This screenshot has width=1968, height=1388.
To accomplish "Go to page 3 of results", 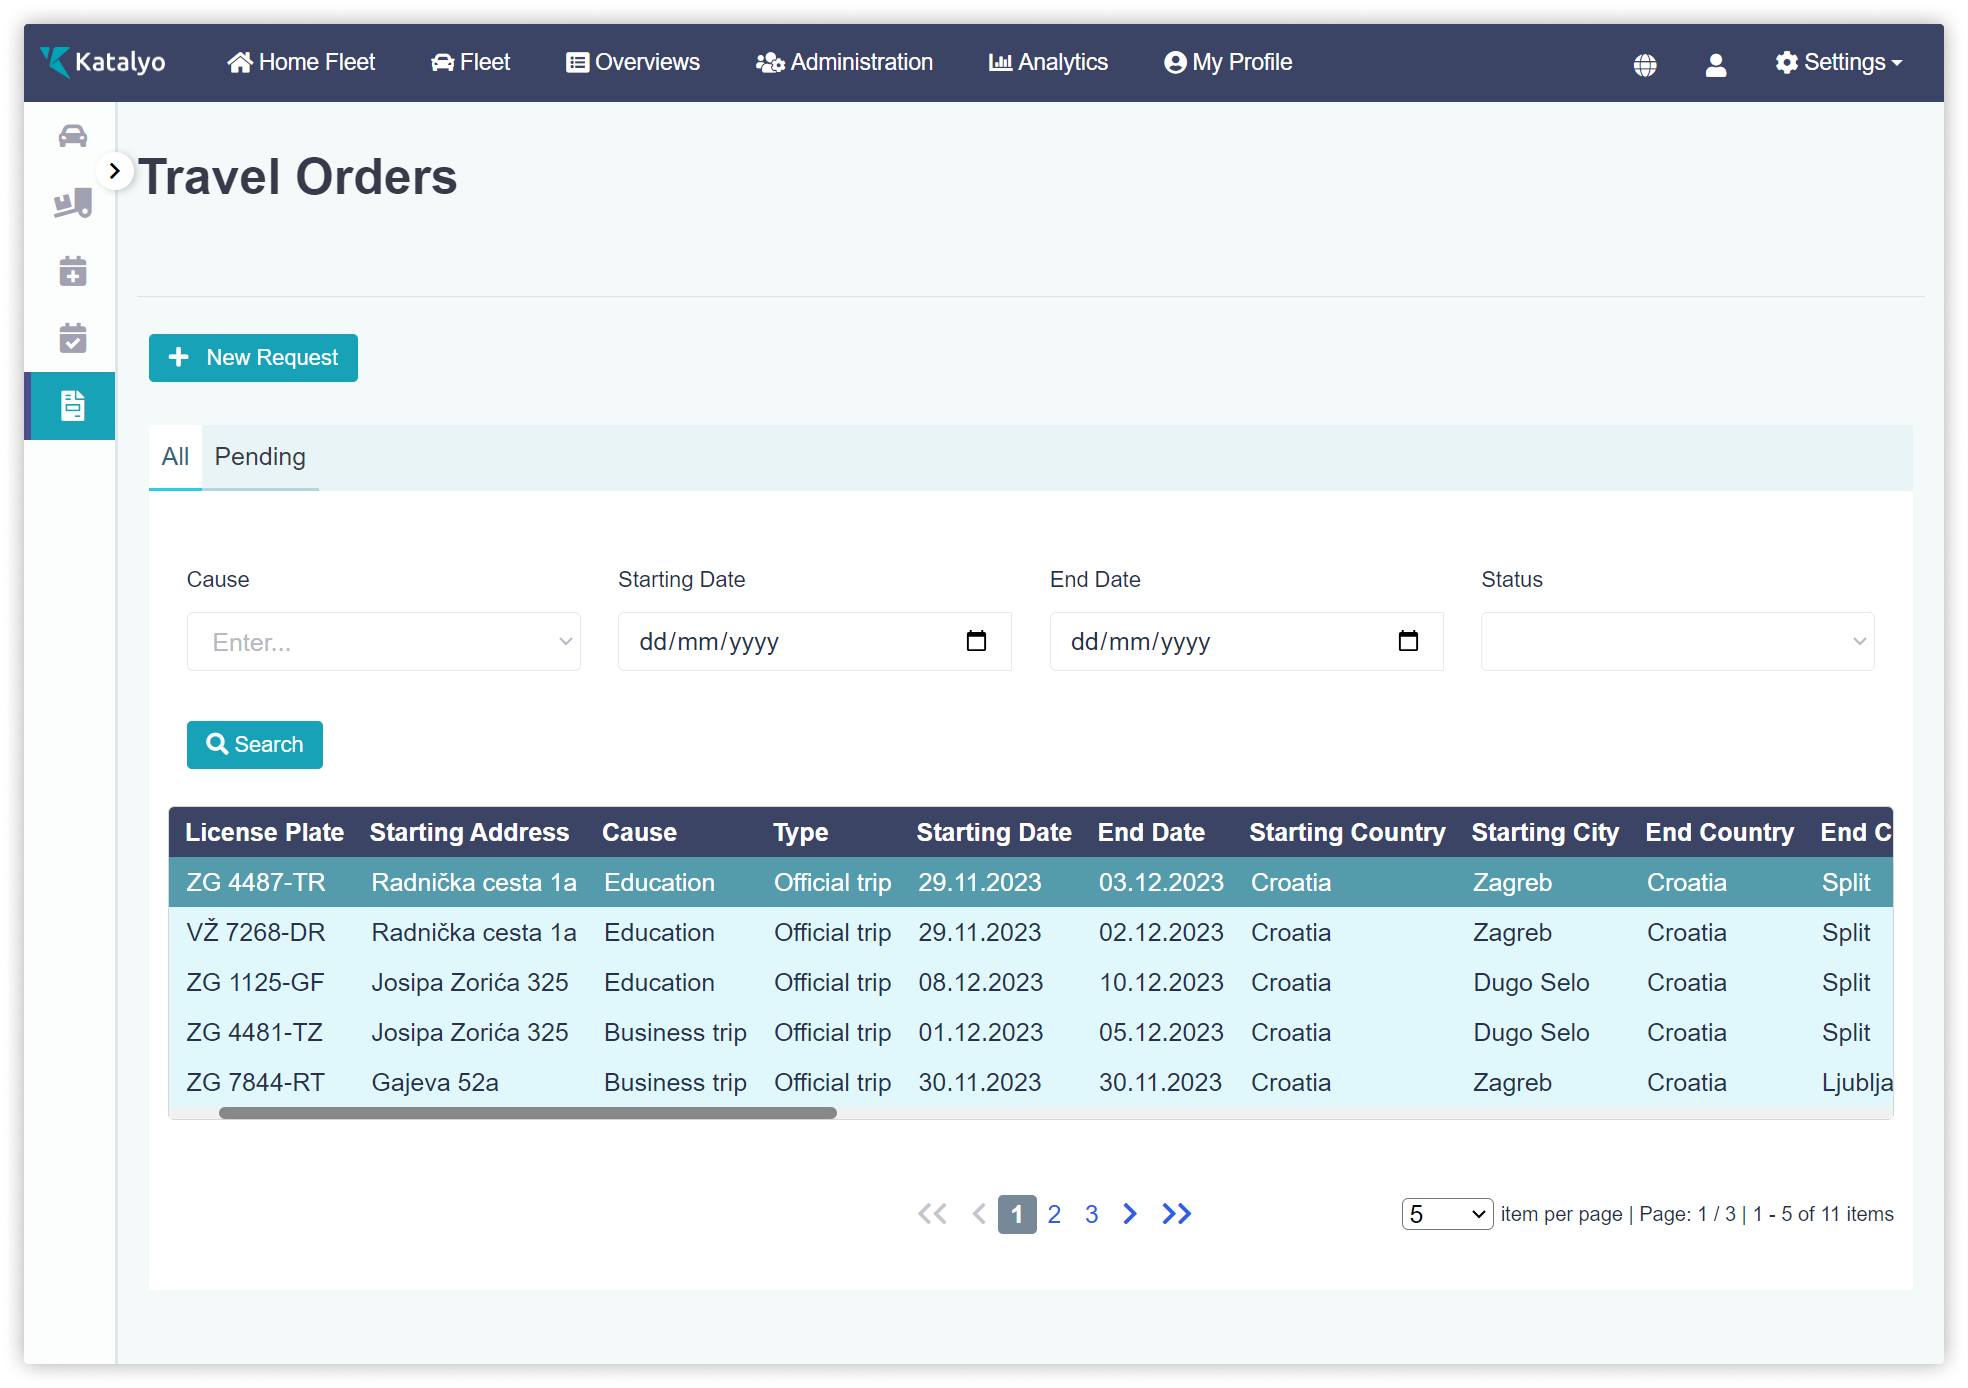I will (x=1091, y=1214).
